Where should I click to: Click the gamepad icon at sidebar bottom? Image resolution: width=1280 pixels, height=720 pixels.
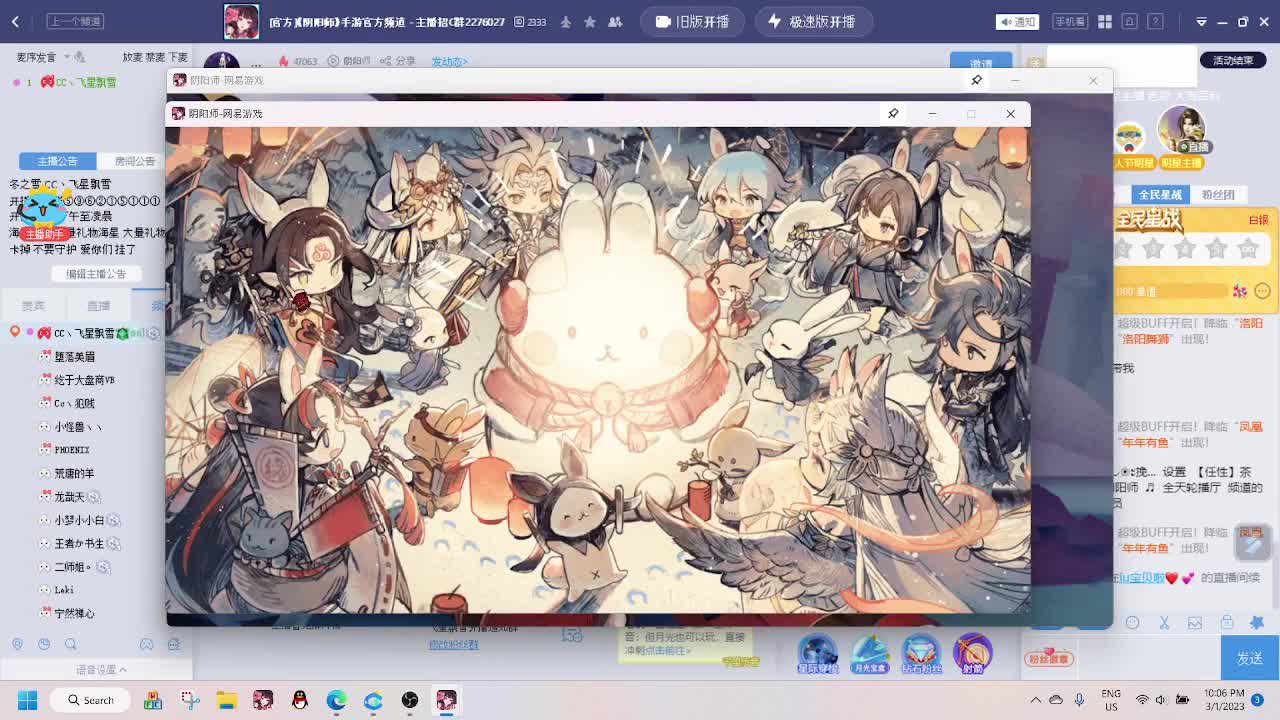pos(146,645)
